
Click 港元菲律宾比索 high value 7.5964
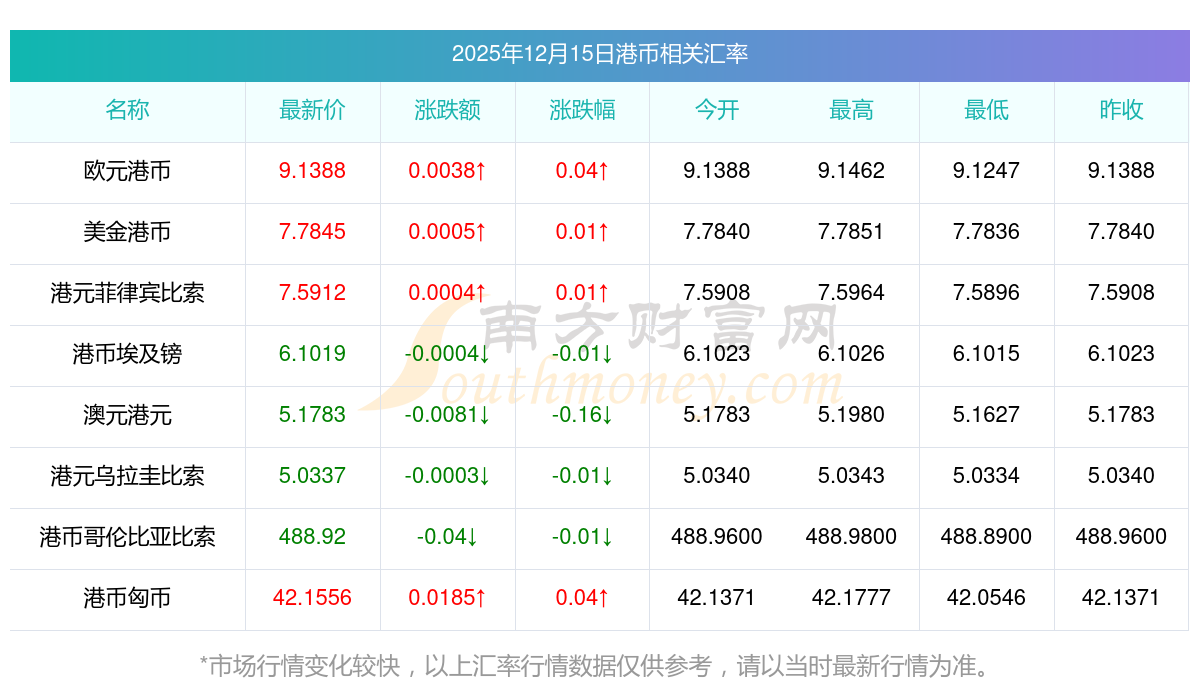[x=851, y=293]
